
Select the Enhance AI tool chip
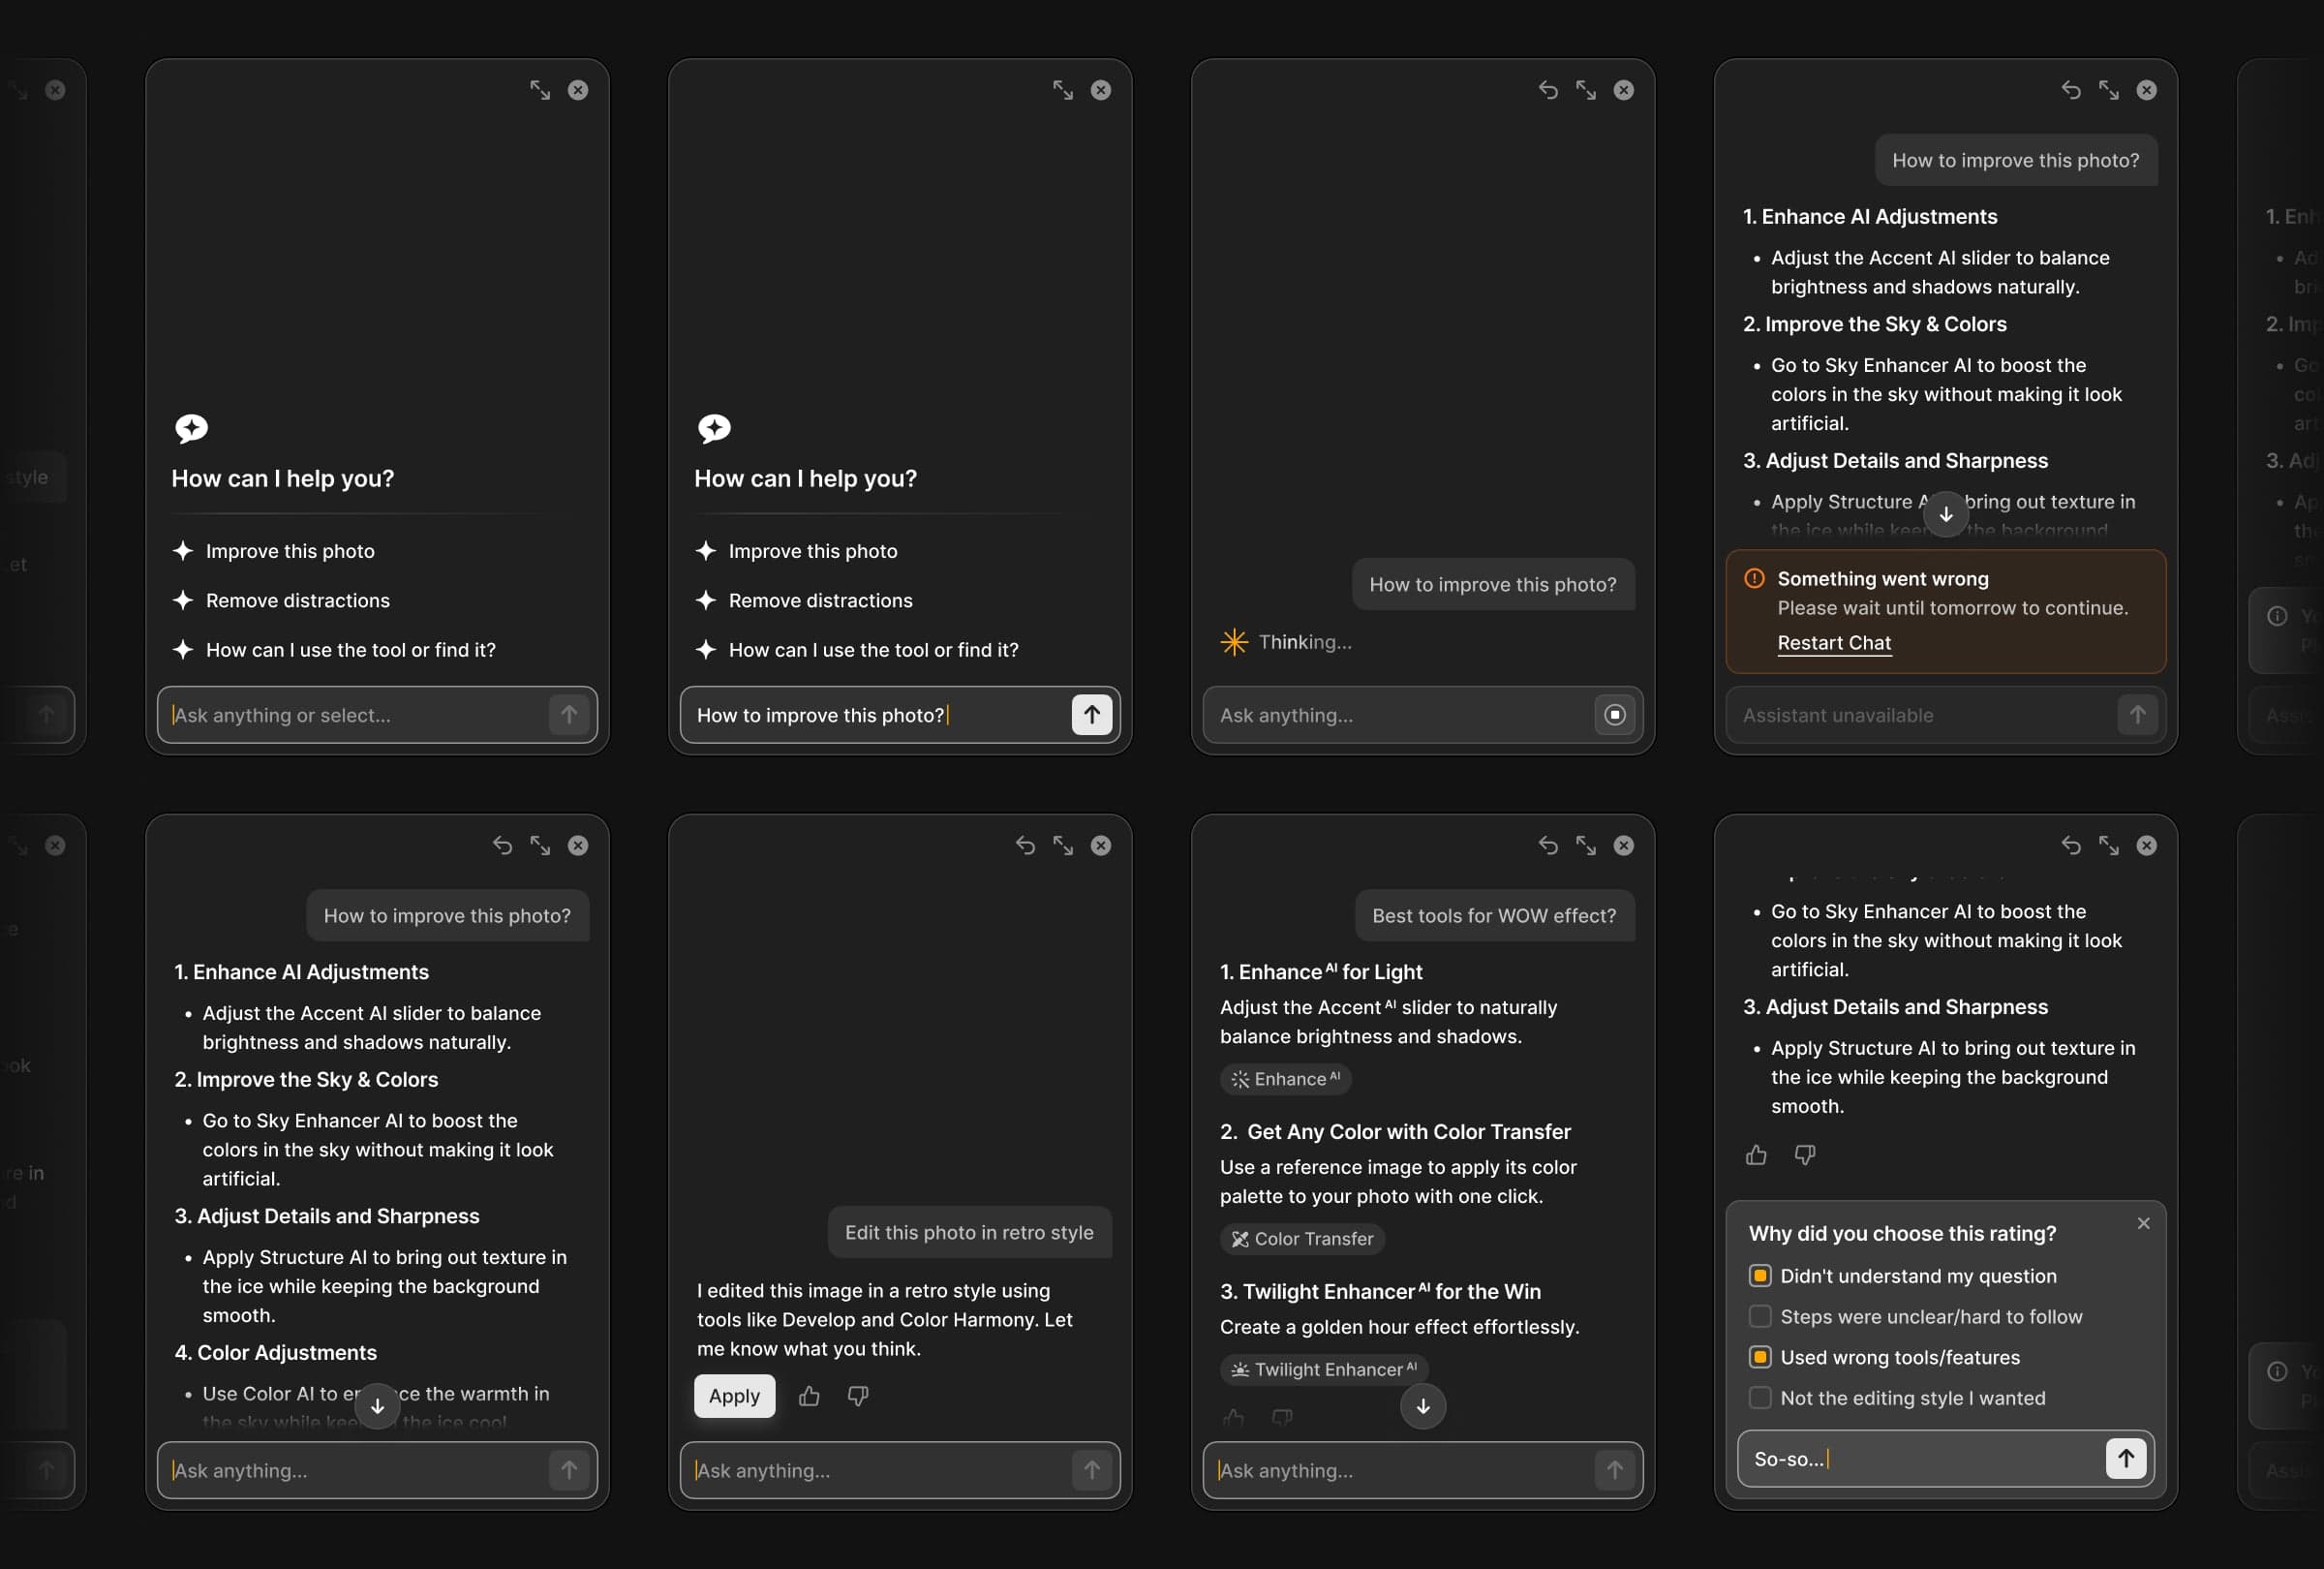pos(1287,1079)
